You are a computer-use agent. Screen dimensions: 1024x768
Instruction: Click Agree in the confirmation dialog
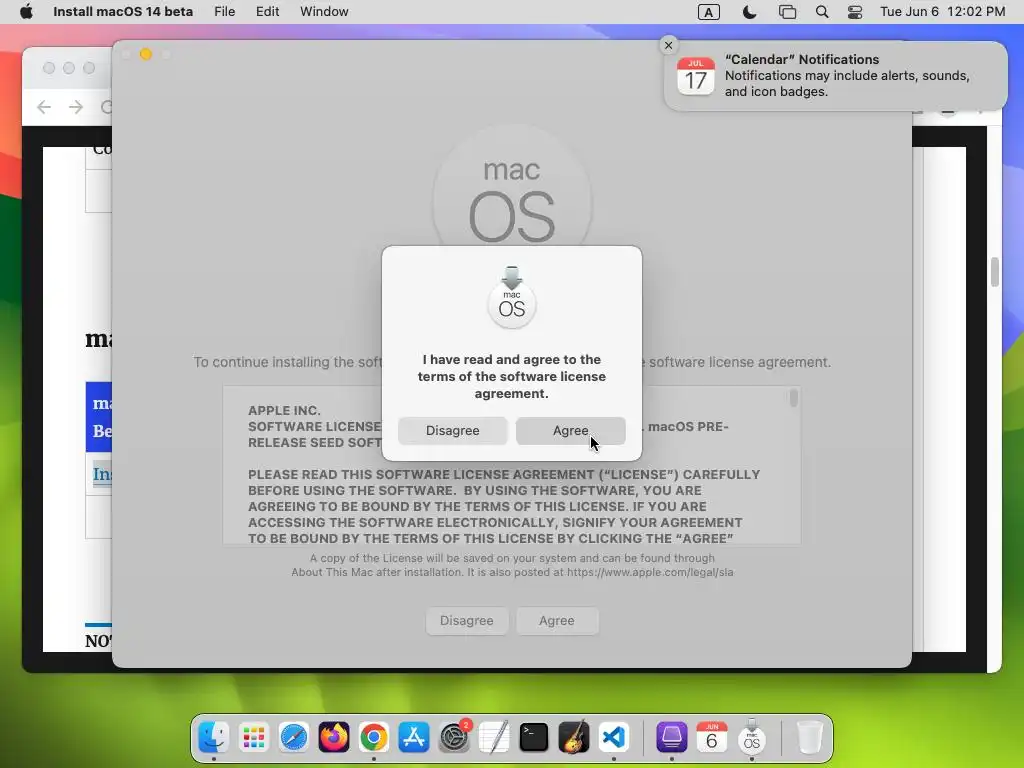570,431
